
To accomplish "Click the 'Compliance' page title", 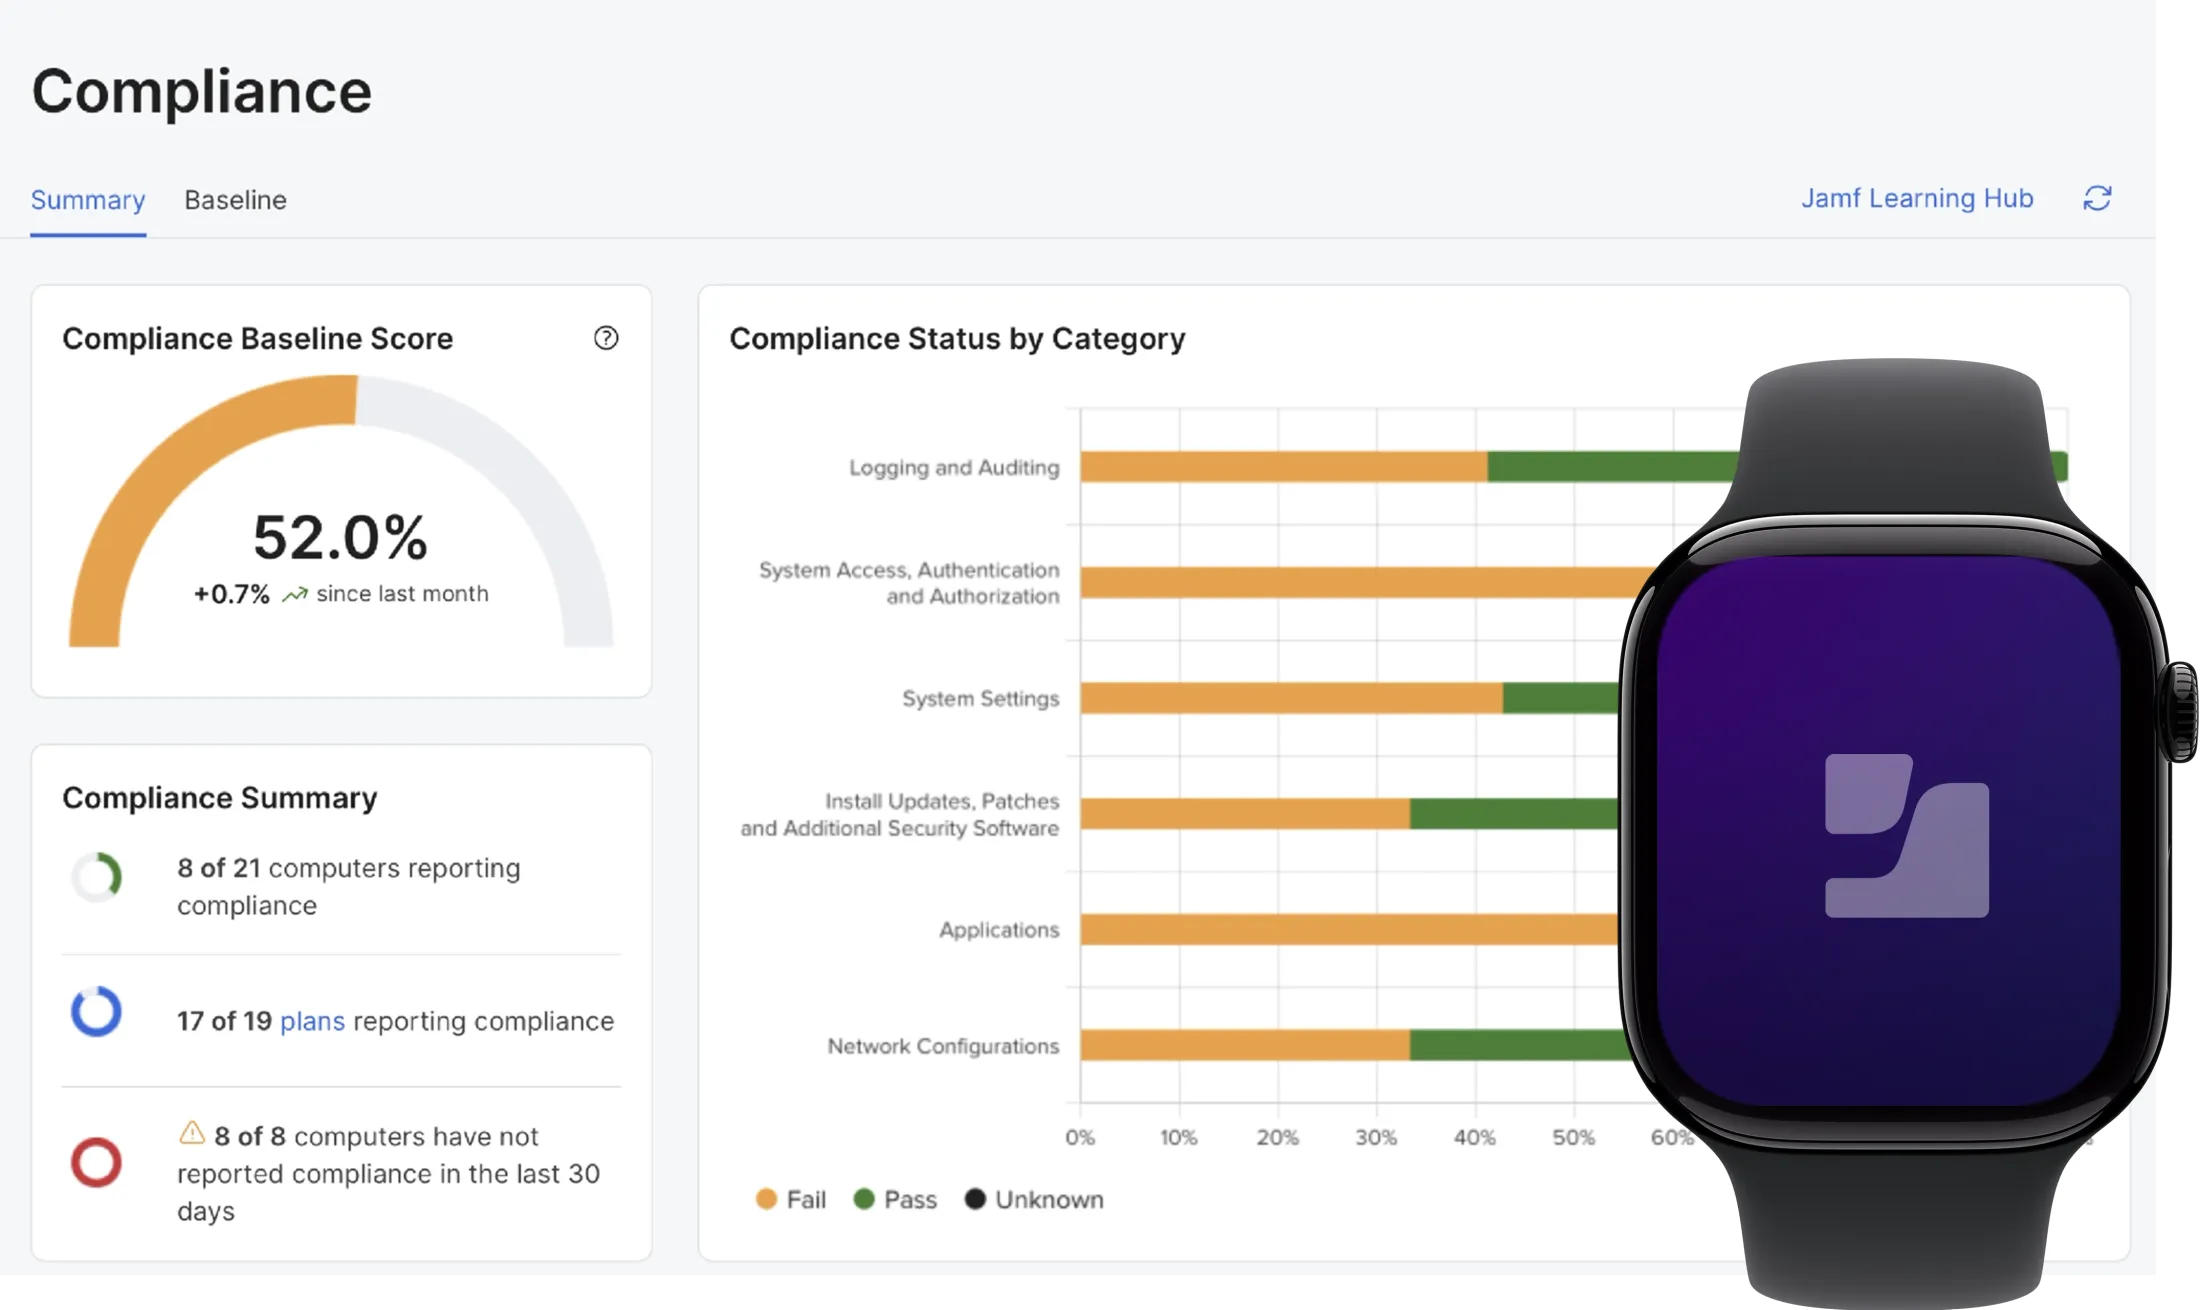I will (202, 91).
